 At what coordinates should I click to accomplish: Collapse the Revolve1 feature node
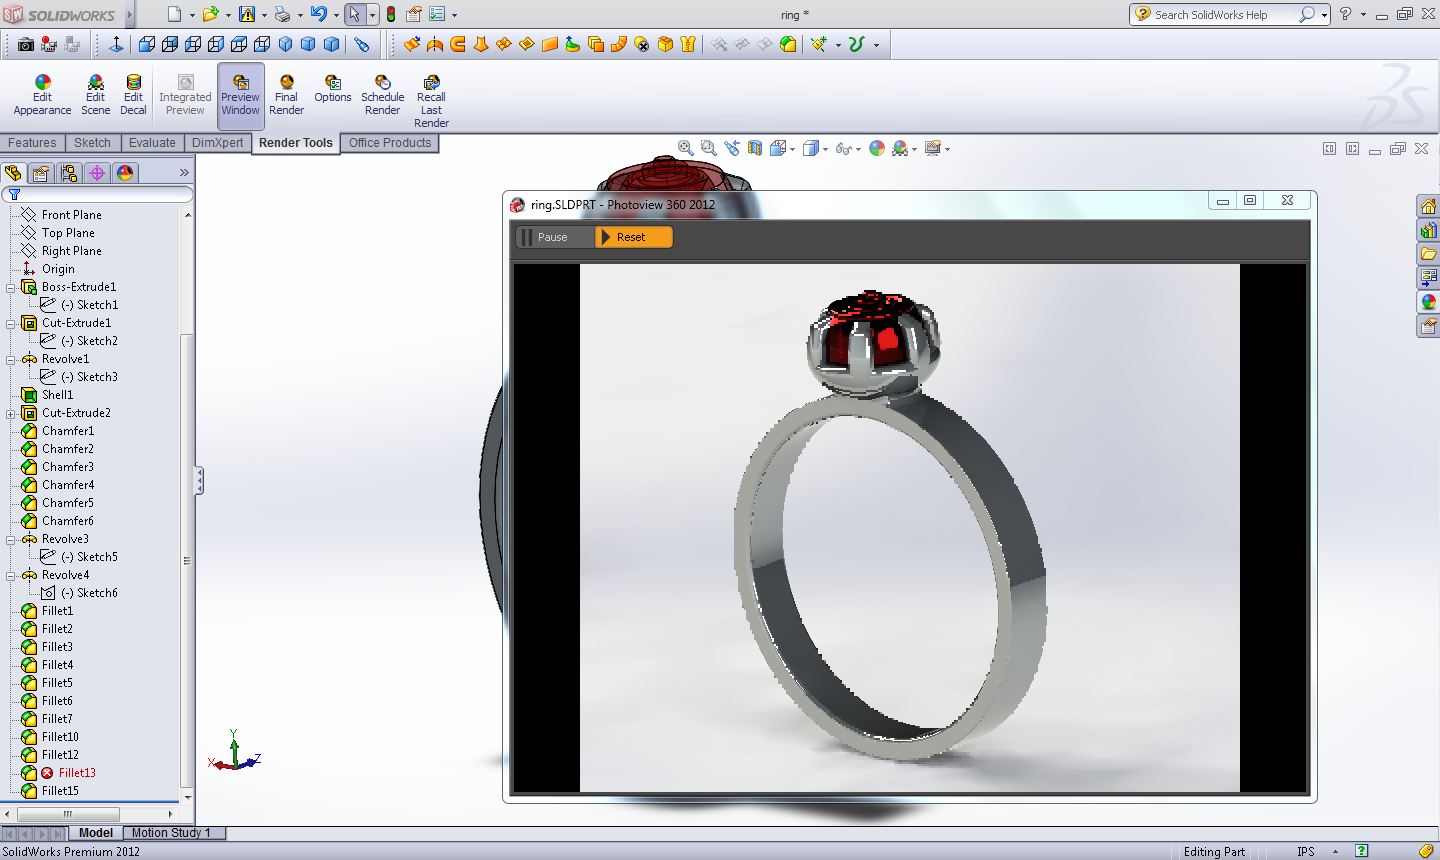coord(11,359)
